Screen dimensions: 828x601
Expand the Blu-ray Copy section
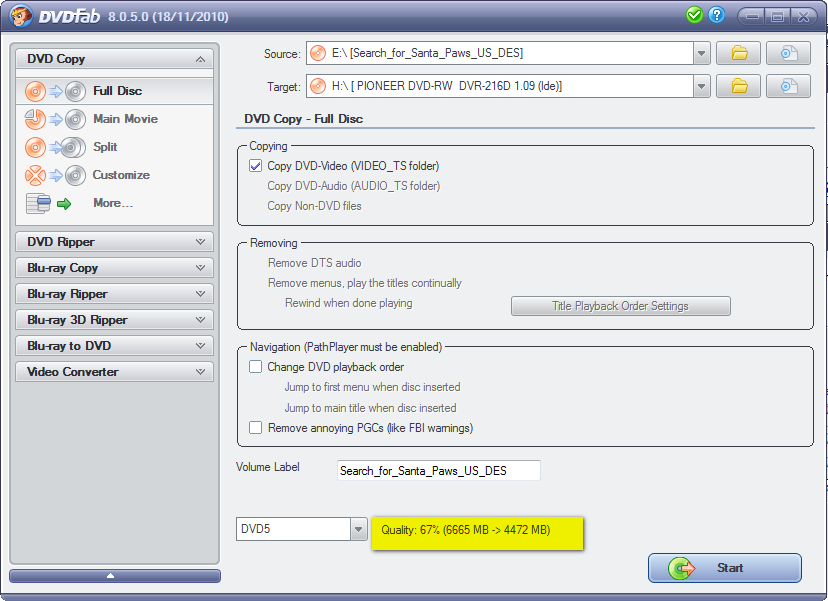tap(200, 268)
